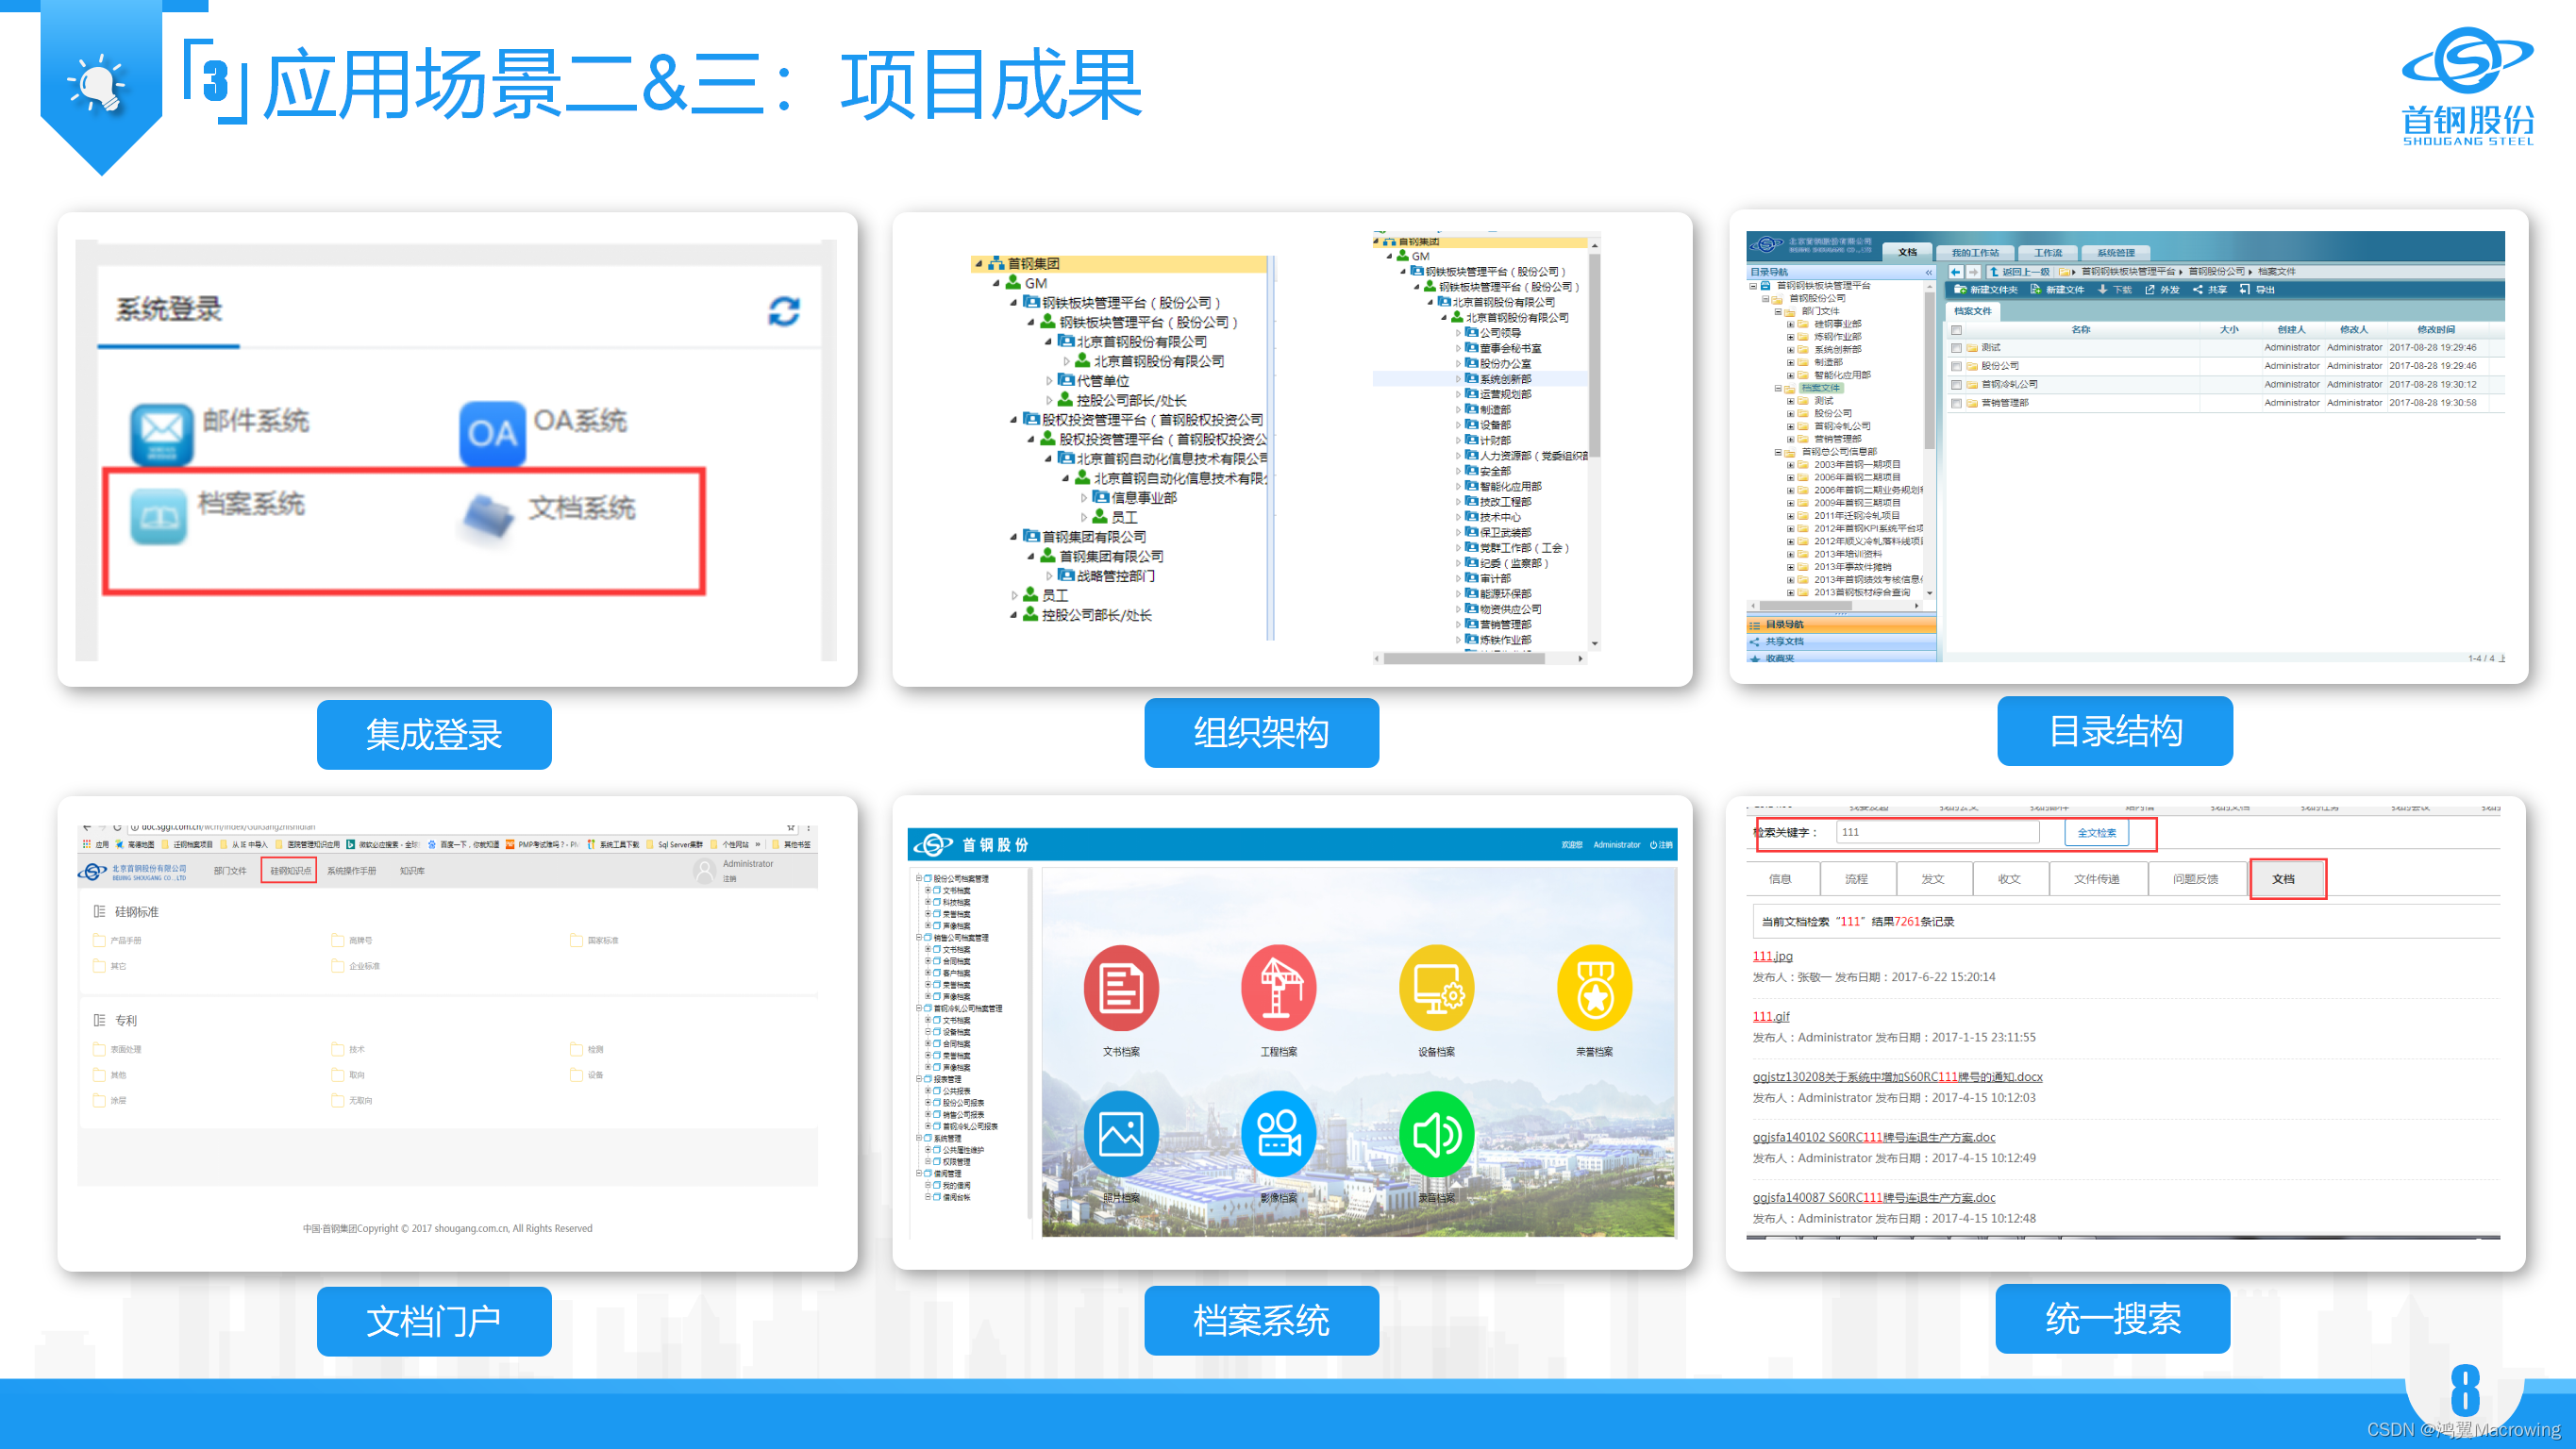Open the OA系统 icon
This screenshot has height=1449, width=2576.
pos(492,433)
